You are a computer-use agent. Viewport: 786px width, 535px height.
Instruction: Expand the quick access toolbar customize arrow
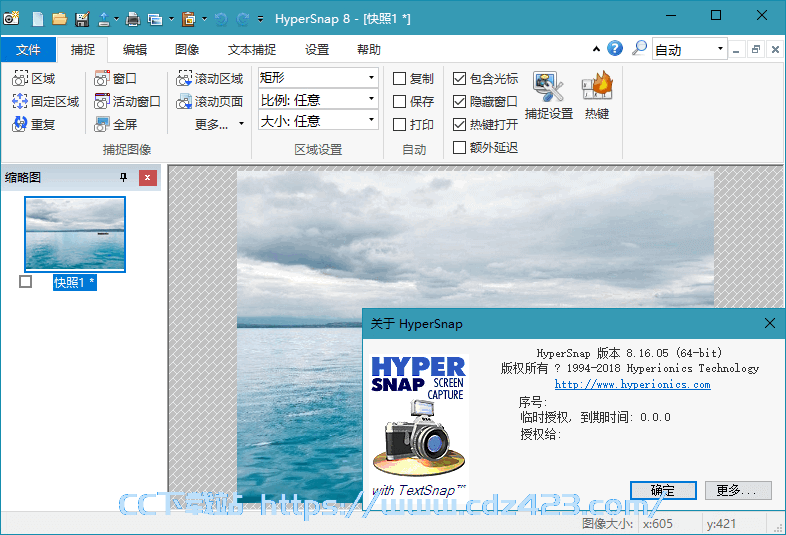tap(261, 20)
